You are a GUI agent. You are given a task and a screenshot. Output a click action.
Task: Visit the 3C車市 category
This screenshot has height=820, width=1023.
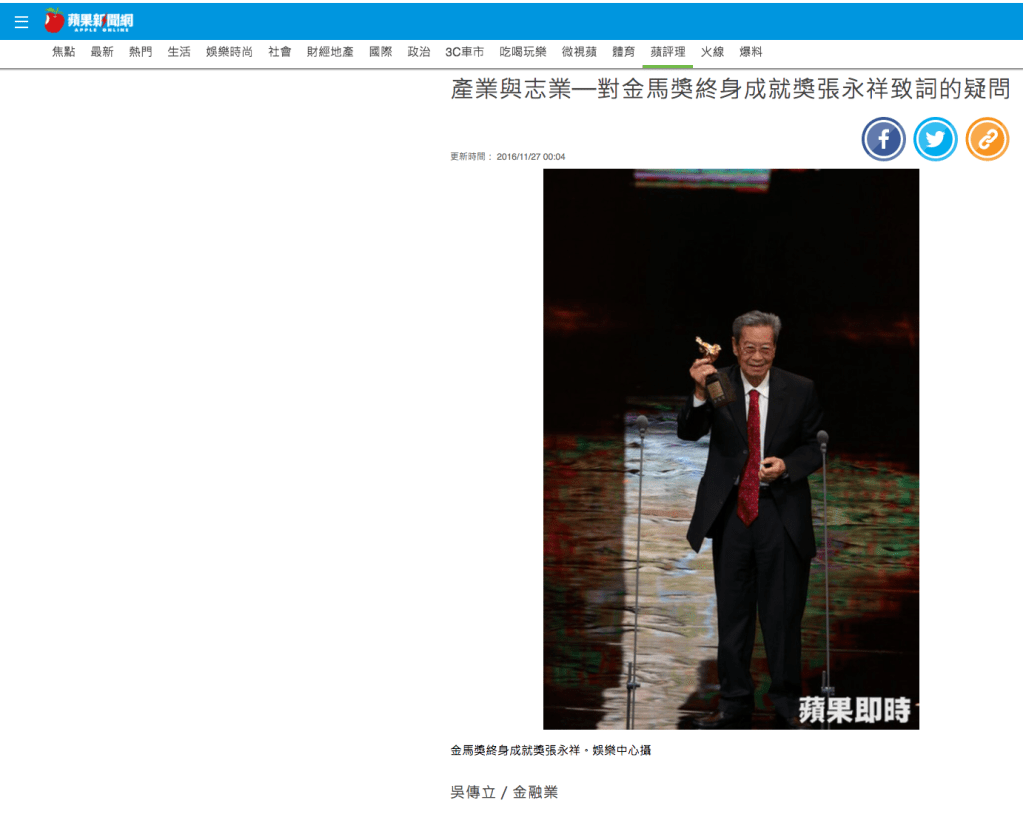click(465, 52)
